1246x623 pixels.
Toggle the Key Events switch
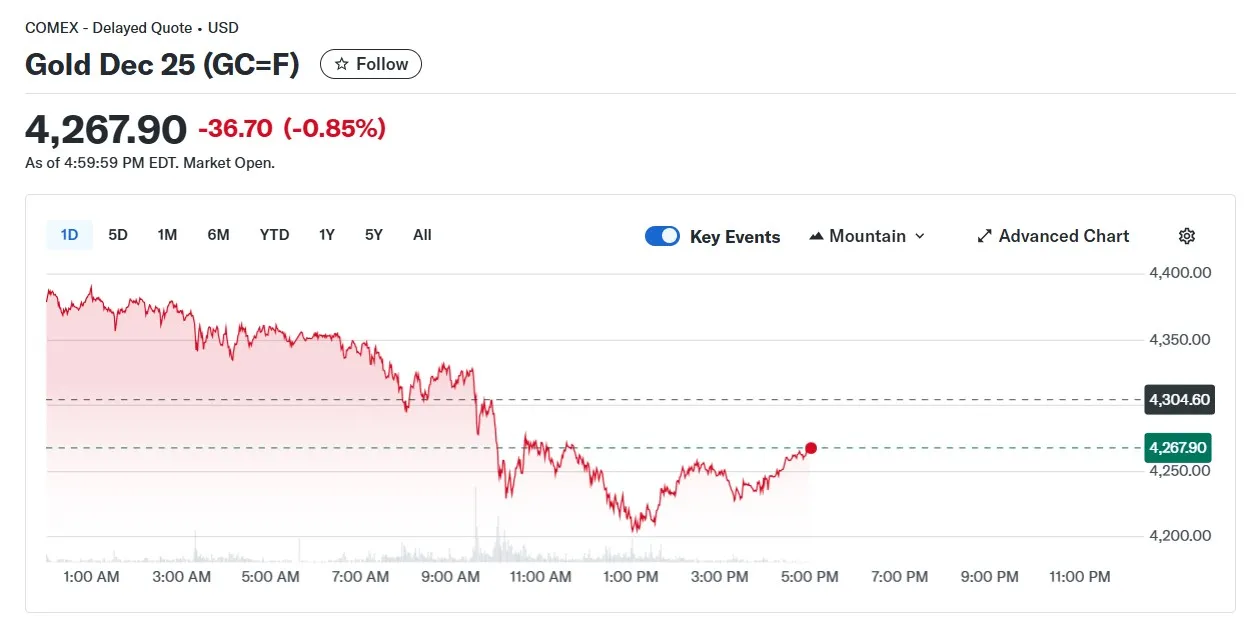click(x=662, y=236)
